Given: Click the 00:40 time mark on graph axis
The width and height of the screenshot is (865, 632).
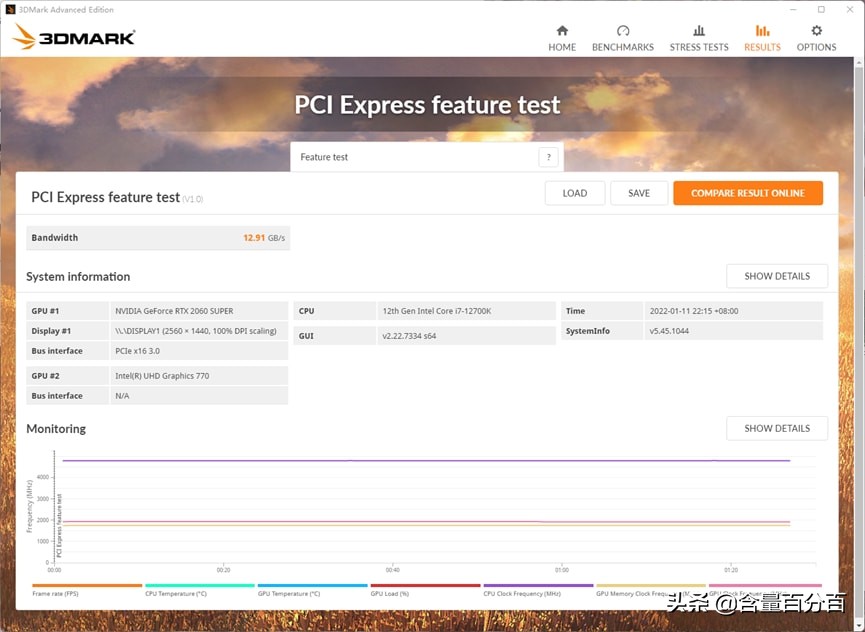Looking at the screenshot, I should 392,570.
